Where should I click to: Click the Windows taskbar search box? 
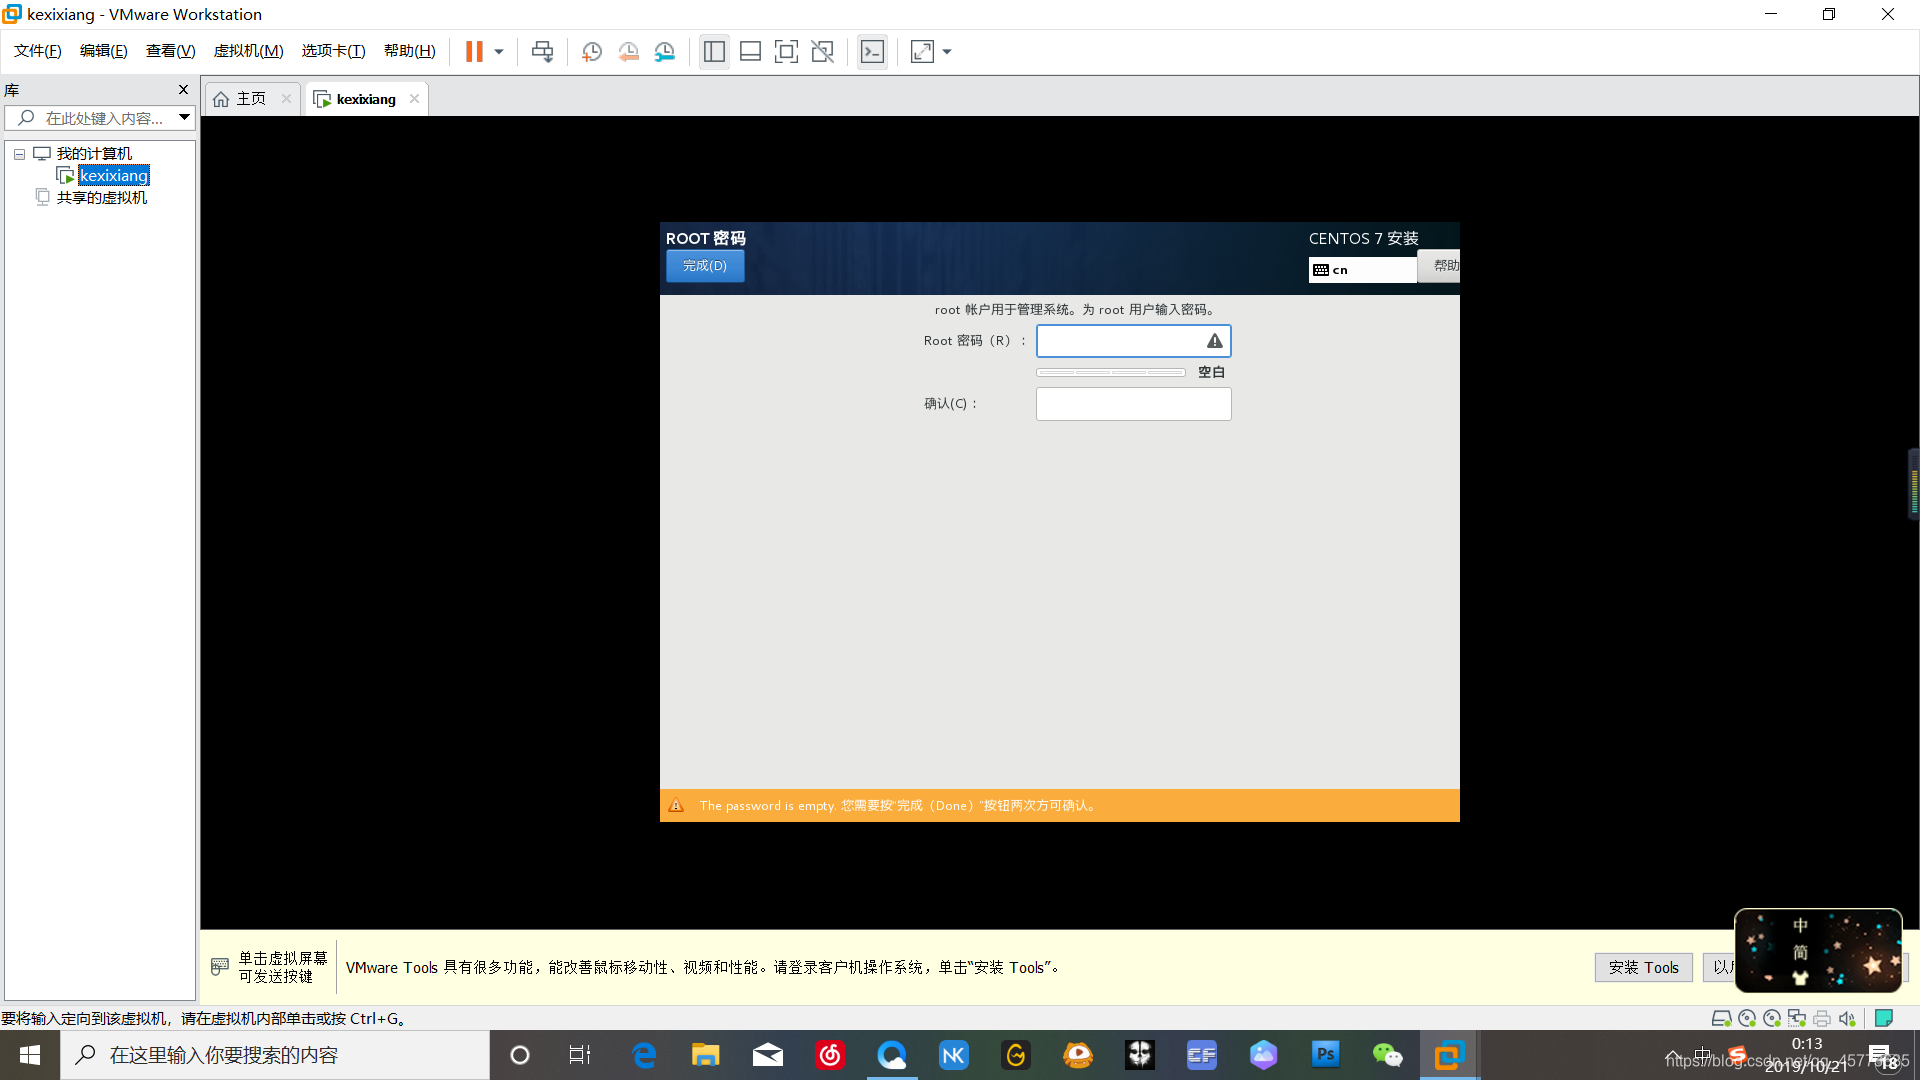point(275,1055)
